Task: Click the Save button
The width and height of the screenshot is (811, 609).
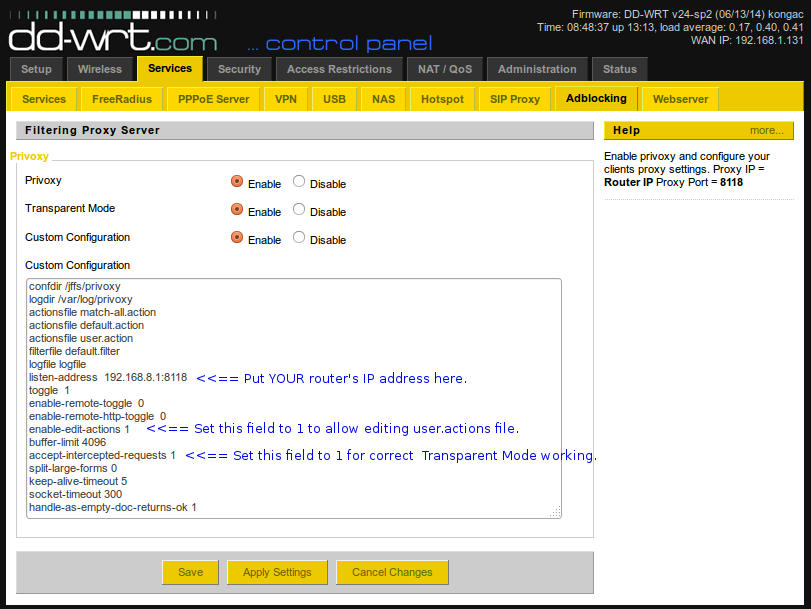Action: [x=190, y=572]
